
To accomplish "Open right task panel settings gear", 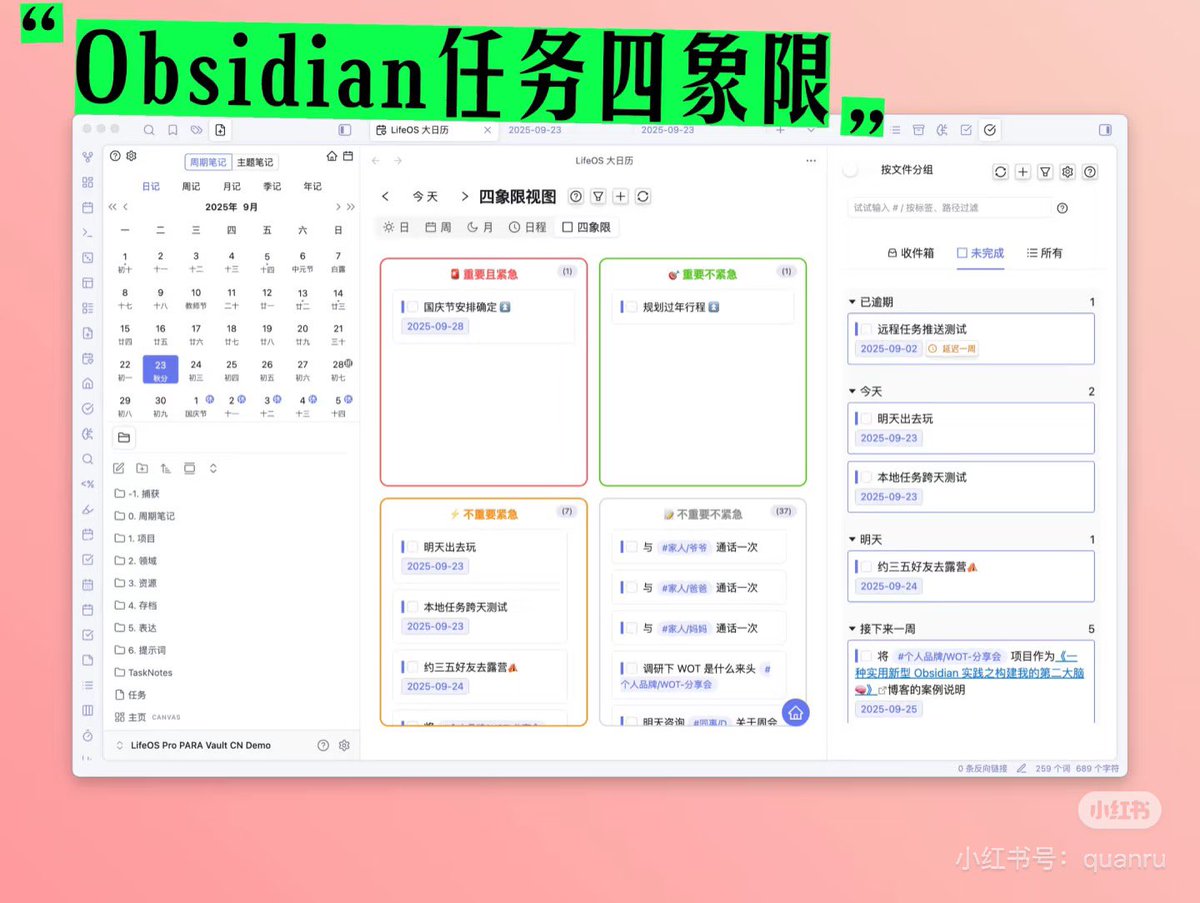I will (1068, 172).
